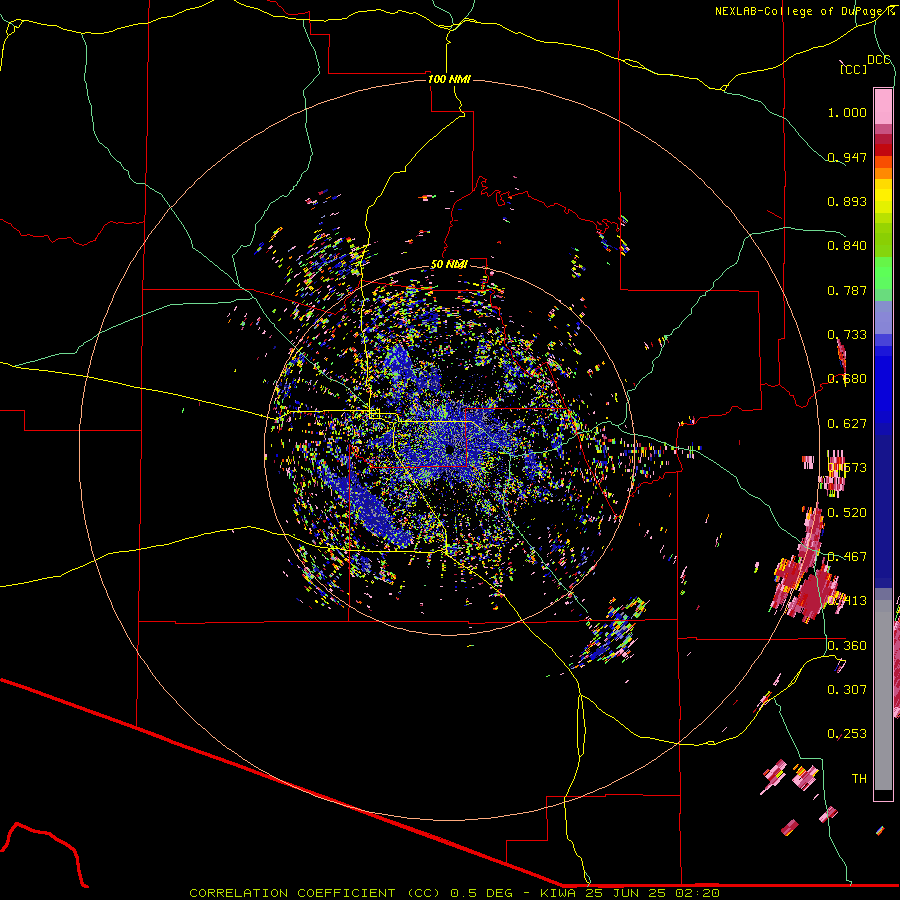The image size is (900, 900).
Task: Select the 0.947 scale value
Action: pos(847,157)
